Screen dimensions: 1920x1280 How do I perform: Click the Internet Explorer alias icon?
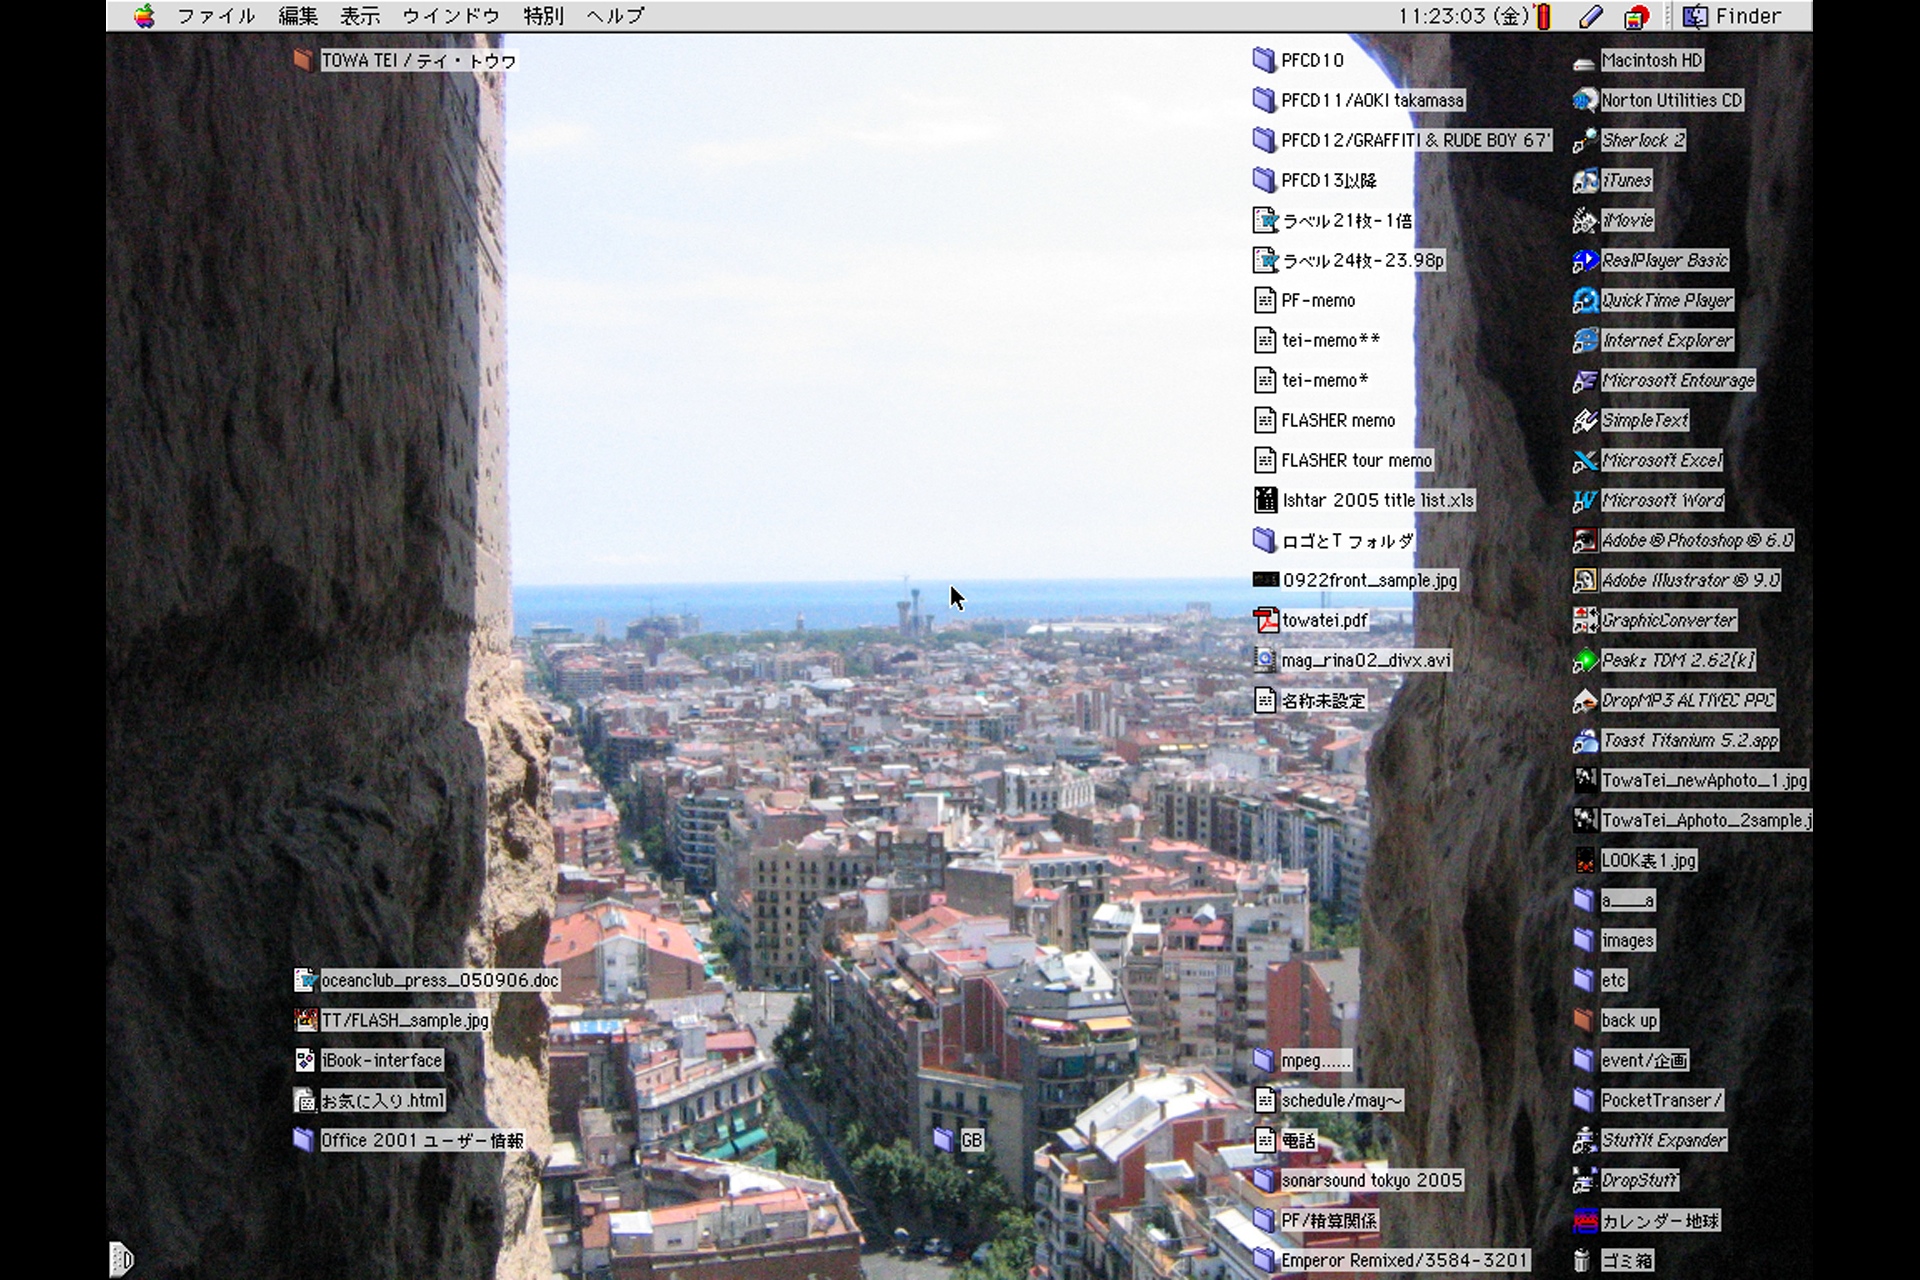point(1585,341)
